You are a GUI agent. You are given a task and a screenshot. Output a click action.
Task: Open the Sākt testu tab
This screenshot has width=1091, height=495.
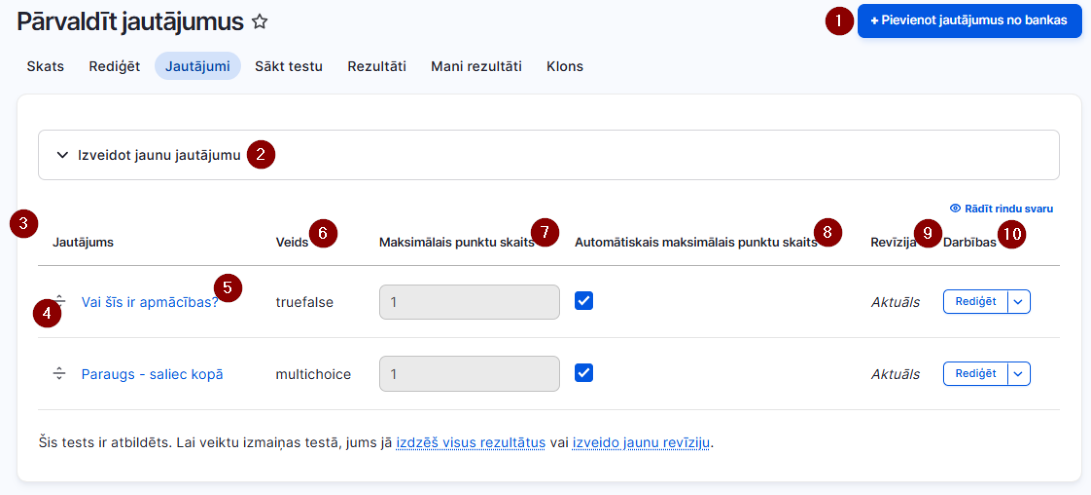[x=288, y=67]
